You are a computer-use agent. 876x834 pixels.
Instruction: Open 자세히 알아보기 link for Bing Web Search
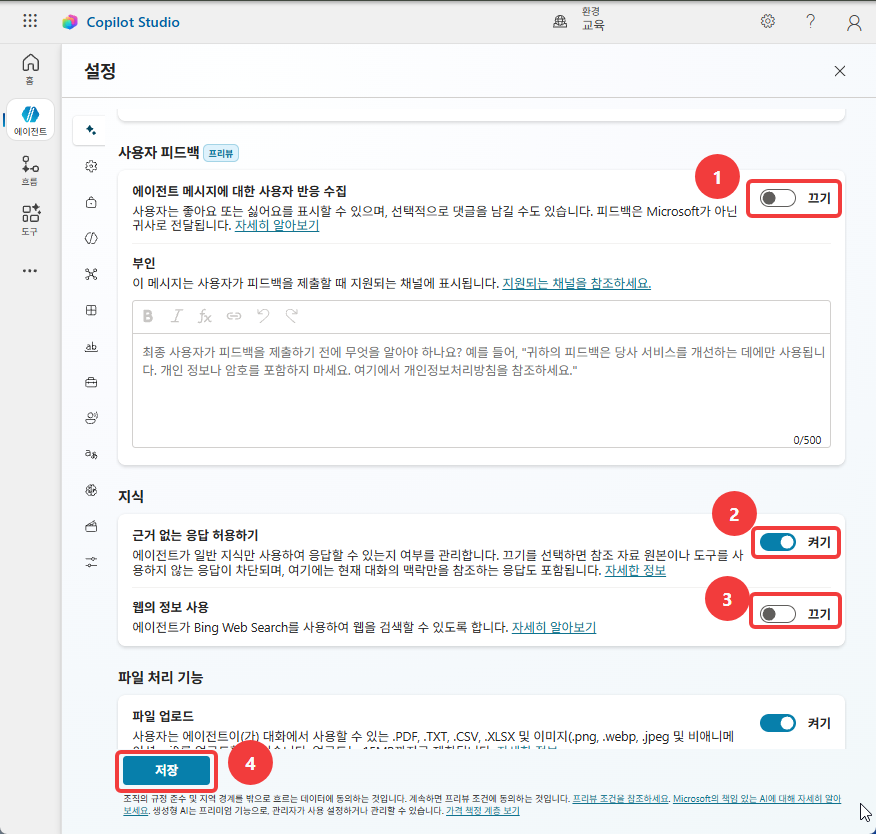tap(554, 627)
